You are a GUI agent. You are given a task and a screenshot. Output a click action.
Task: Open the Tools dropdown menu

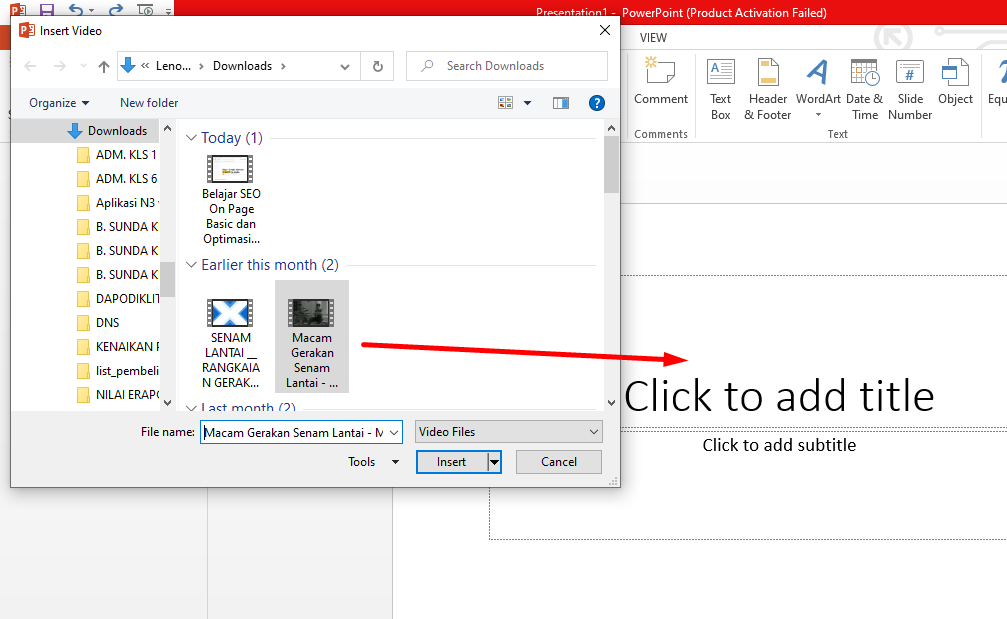(x=371, y=462)
